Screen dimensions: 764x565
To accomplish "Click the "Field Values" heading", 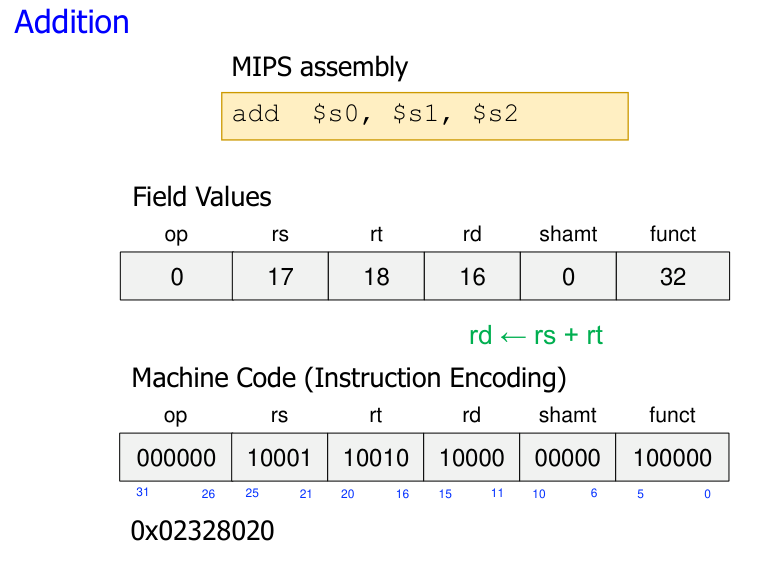I will tap(202, 197).
